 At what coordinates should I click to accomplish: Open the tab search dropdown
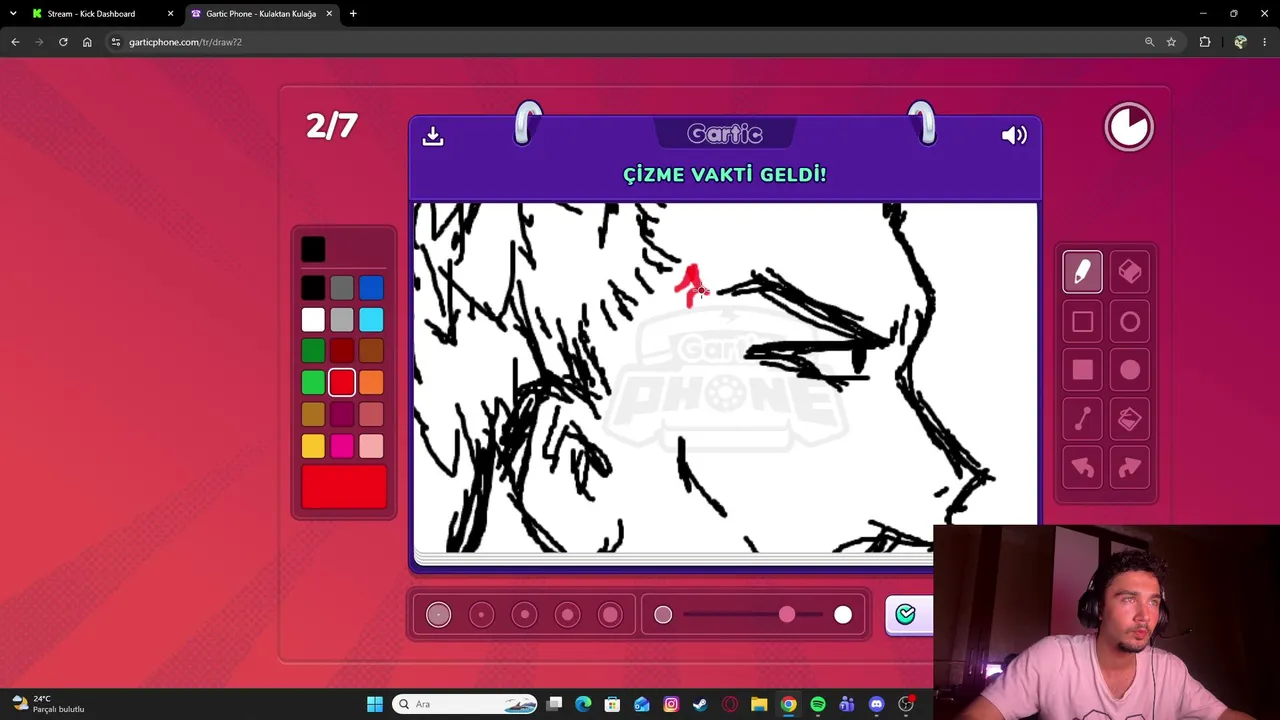coord(13,14)
